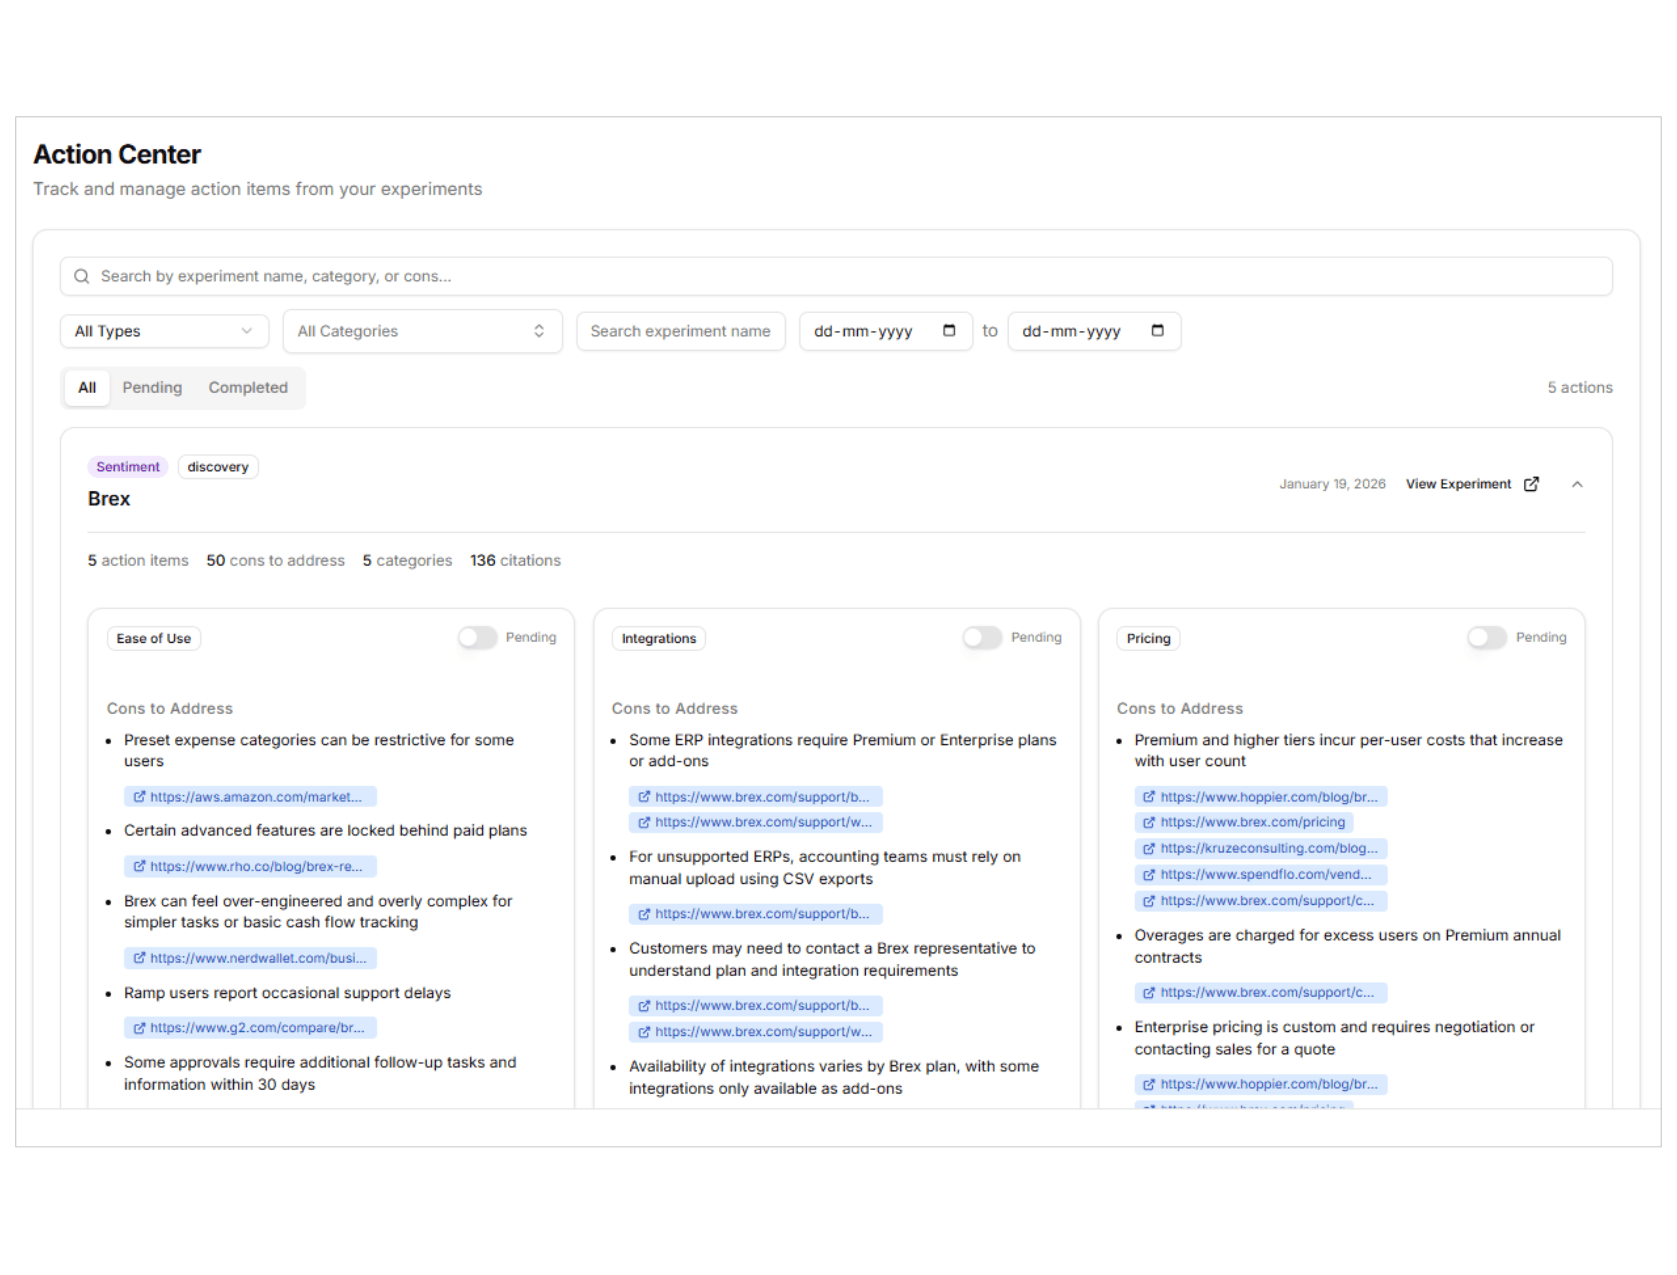Open the All Categories dropdown
1677x1275 pixels.
tap(422, 330)
